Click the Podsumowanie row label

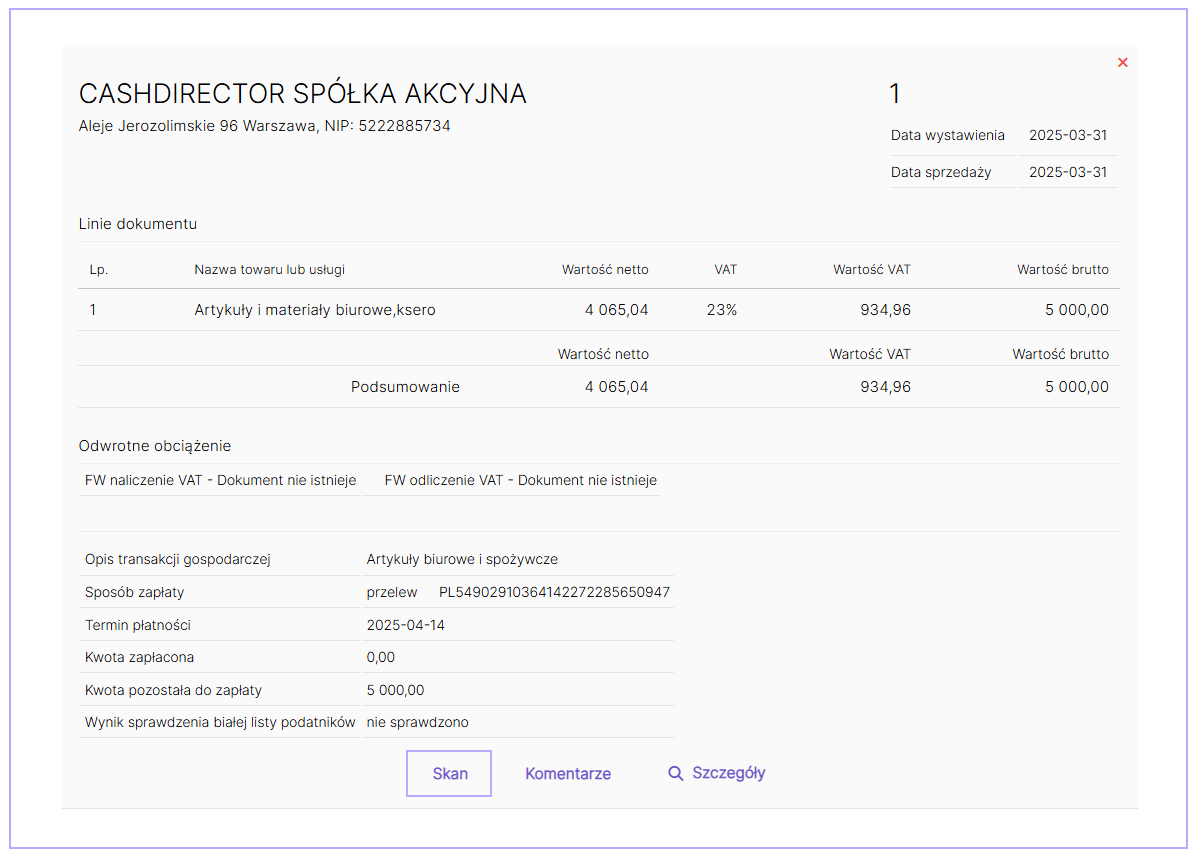405,387
